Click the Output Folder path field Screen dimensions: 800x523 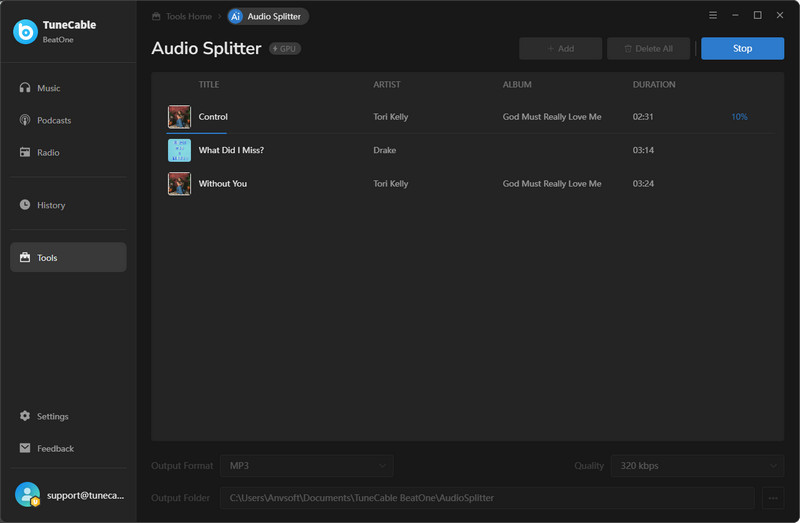point(487,497)
